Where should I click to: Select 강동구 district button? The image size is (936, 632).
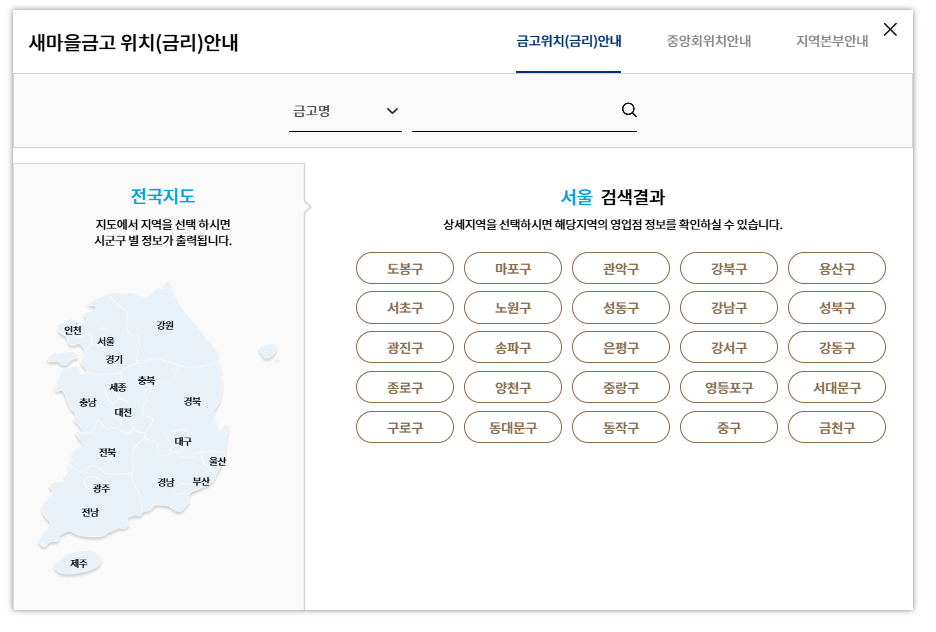coord(837,347)
